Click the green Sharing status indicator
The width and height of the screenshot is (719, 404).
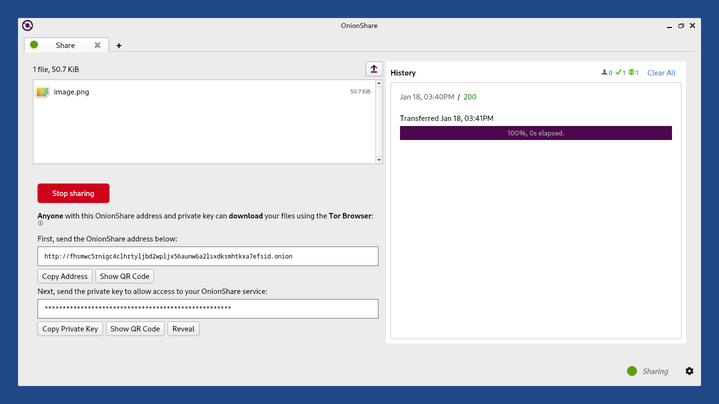632,371
